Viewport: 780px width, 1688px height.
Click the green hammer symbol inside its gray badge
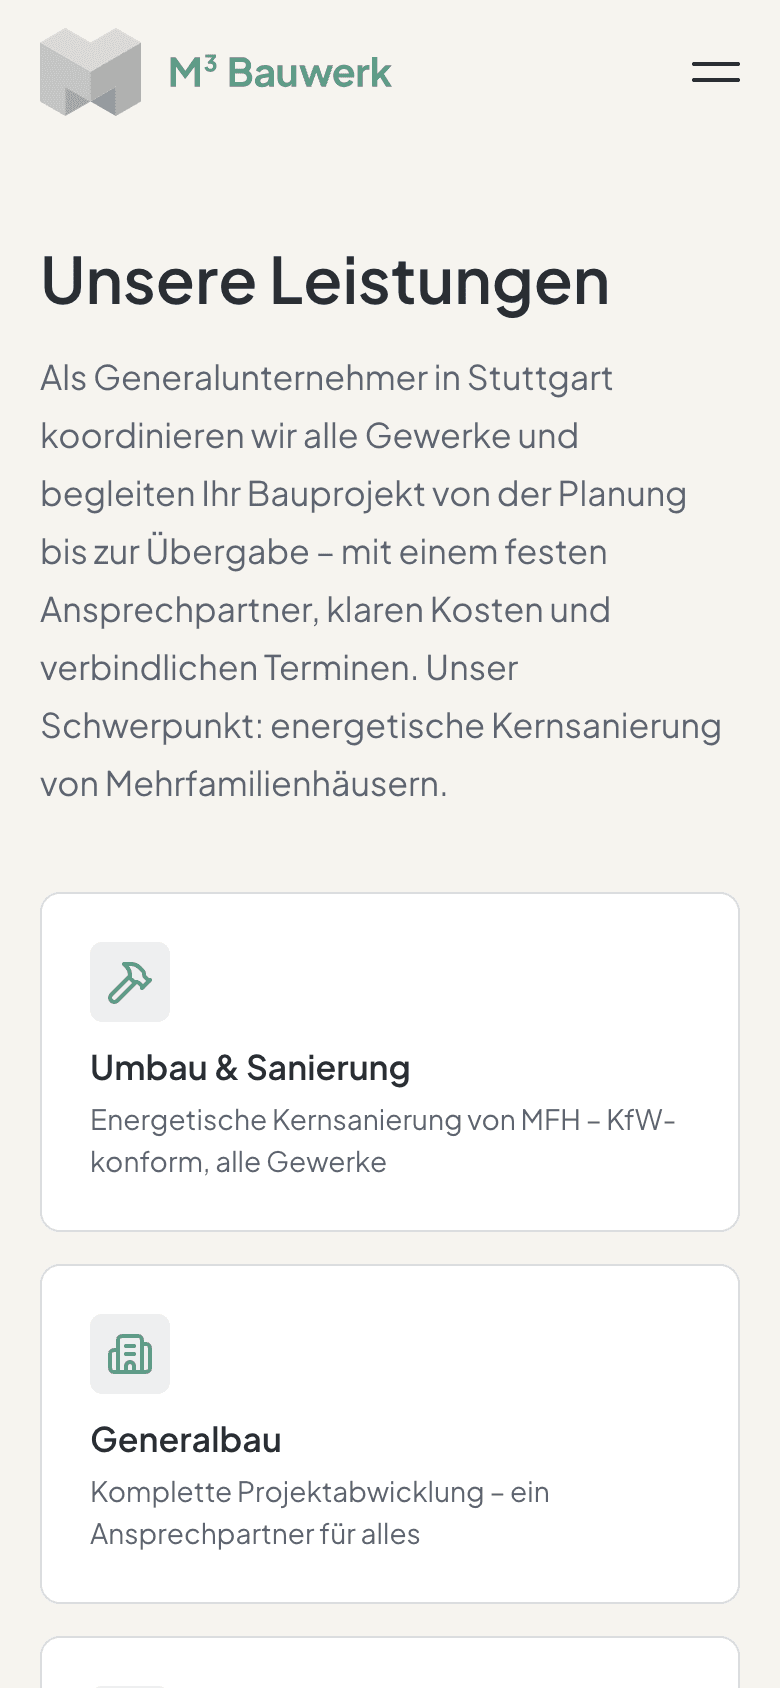point(130,982)
